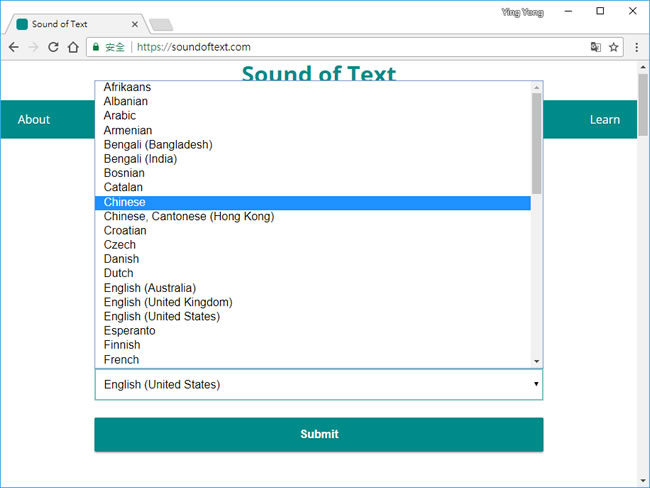This screenshot has height=488, width=650.
Task: Select Danish from the list
Action: [313, 259]
